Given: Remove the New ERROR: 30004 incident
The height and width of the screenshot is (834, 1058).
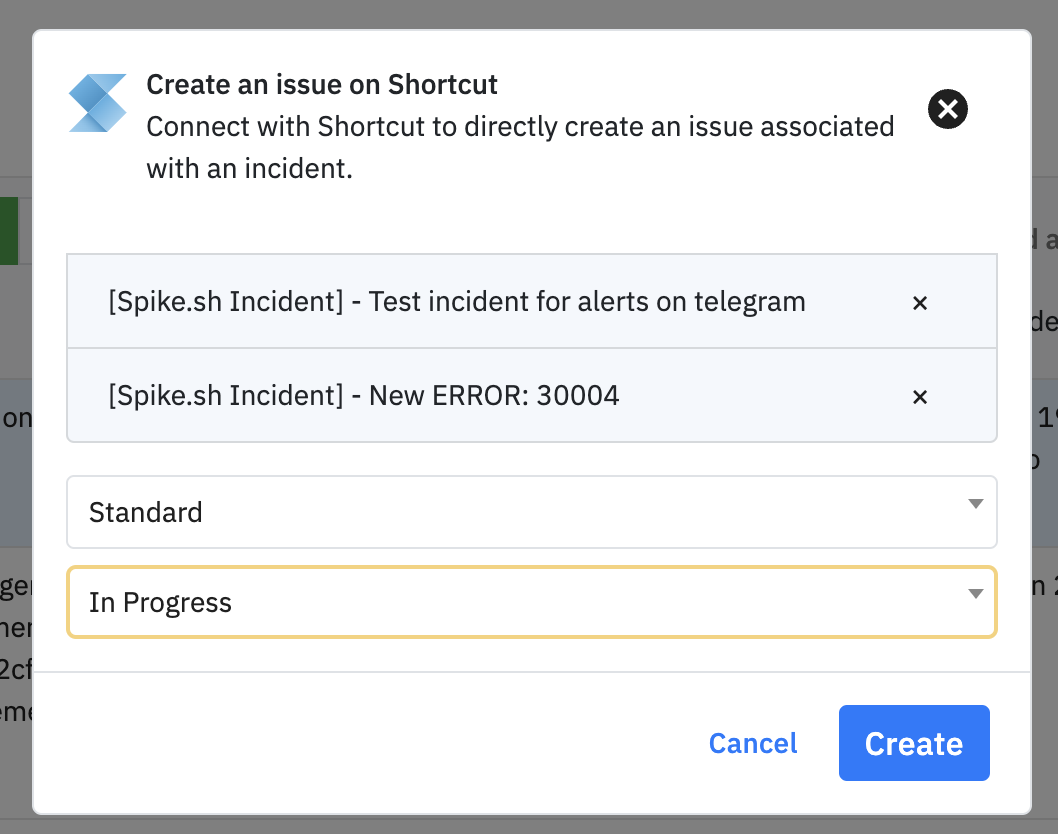Looking at the screenshot, I should (920, 397).
